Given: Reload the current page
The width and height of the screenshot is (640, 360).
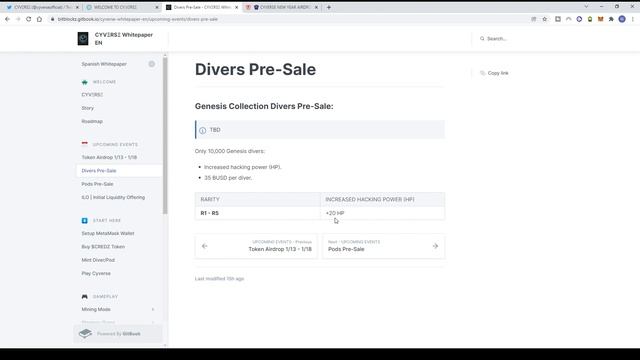Looking at the screenshot, I should (x=29, y=19).
